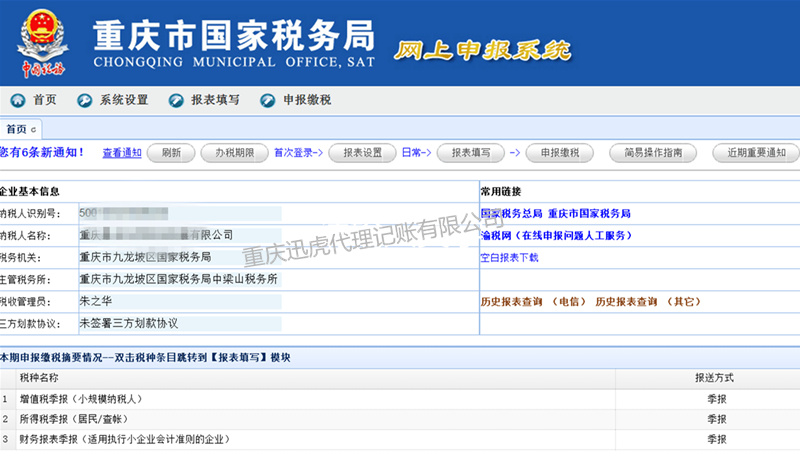The image size is (800, 467).
Task: Open the 首页 menu item
Action: tap(45, 100)
